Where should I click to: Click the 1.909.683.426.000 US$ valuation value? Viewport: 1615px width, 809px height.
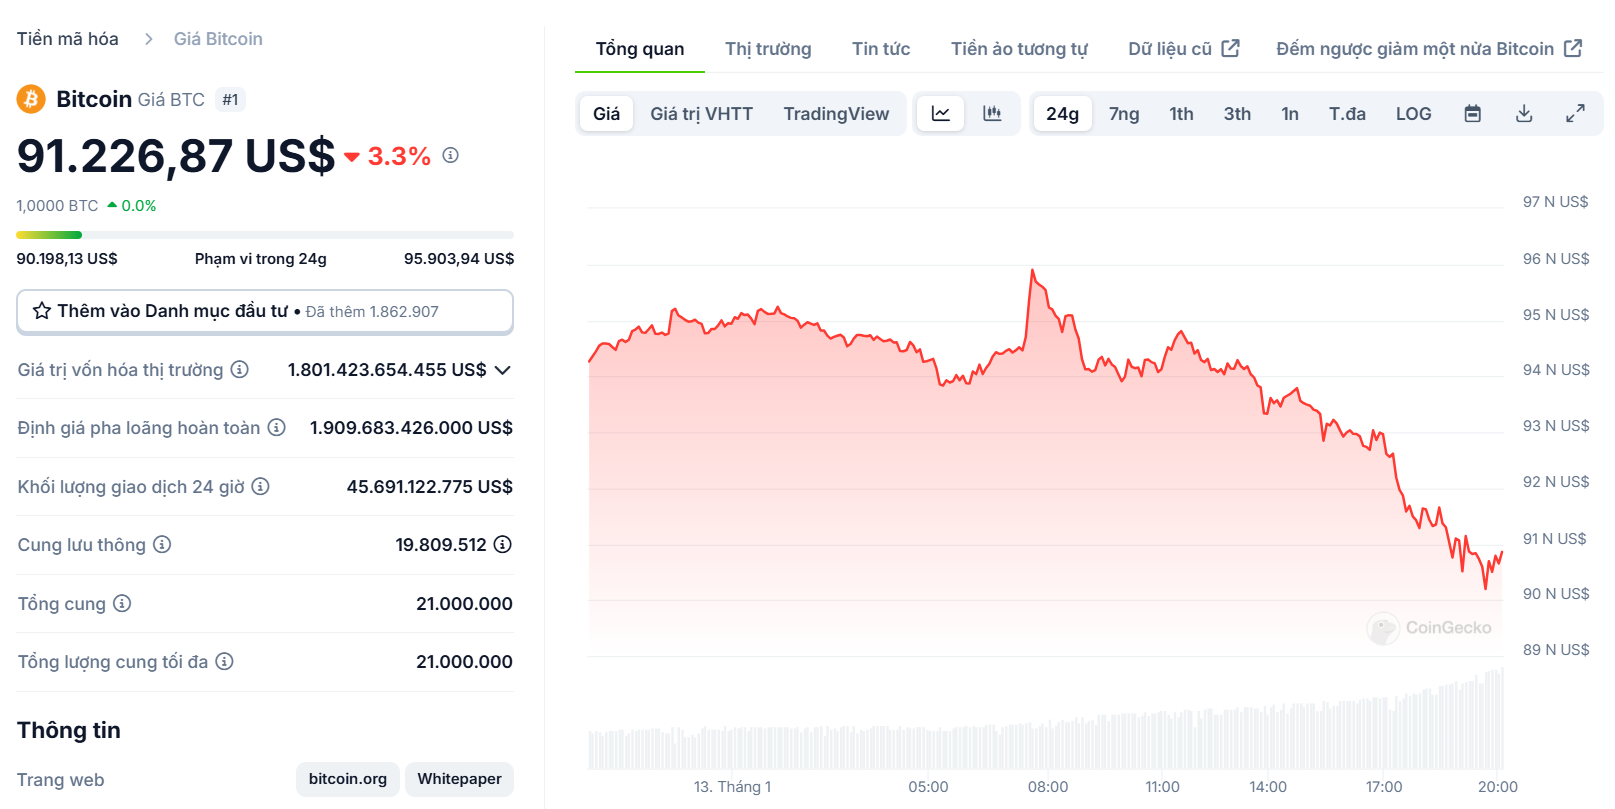tap(411, 428)
